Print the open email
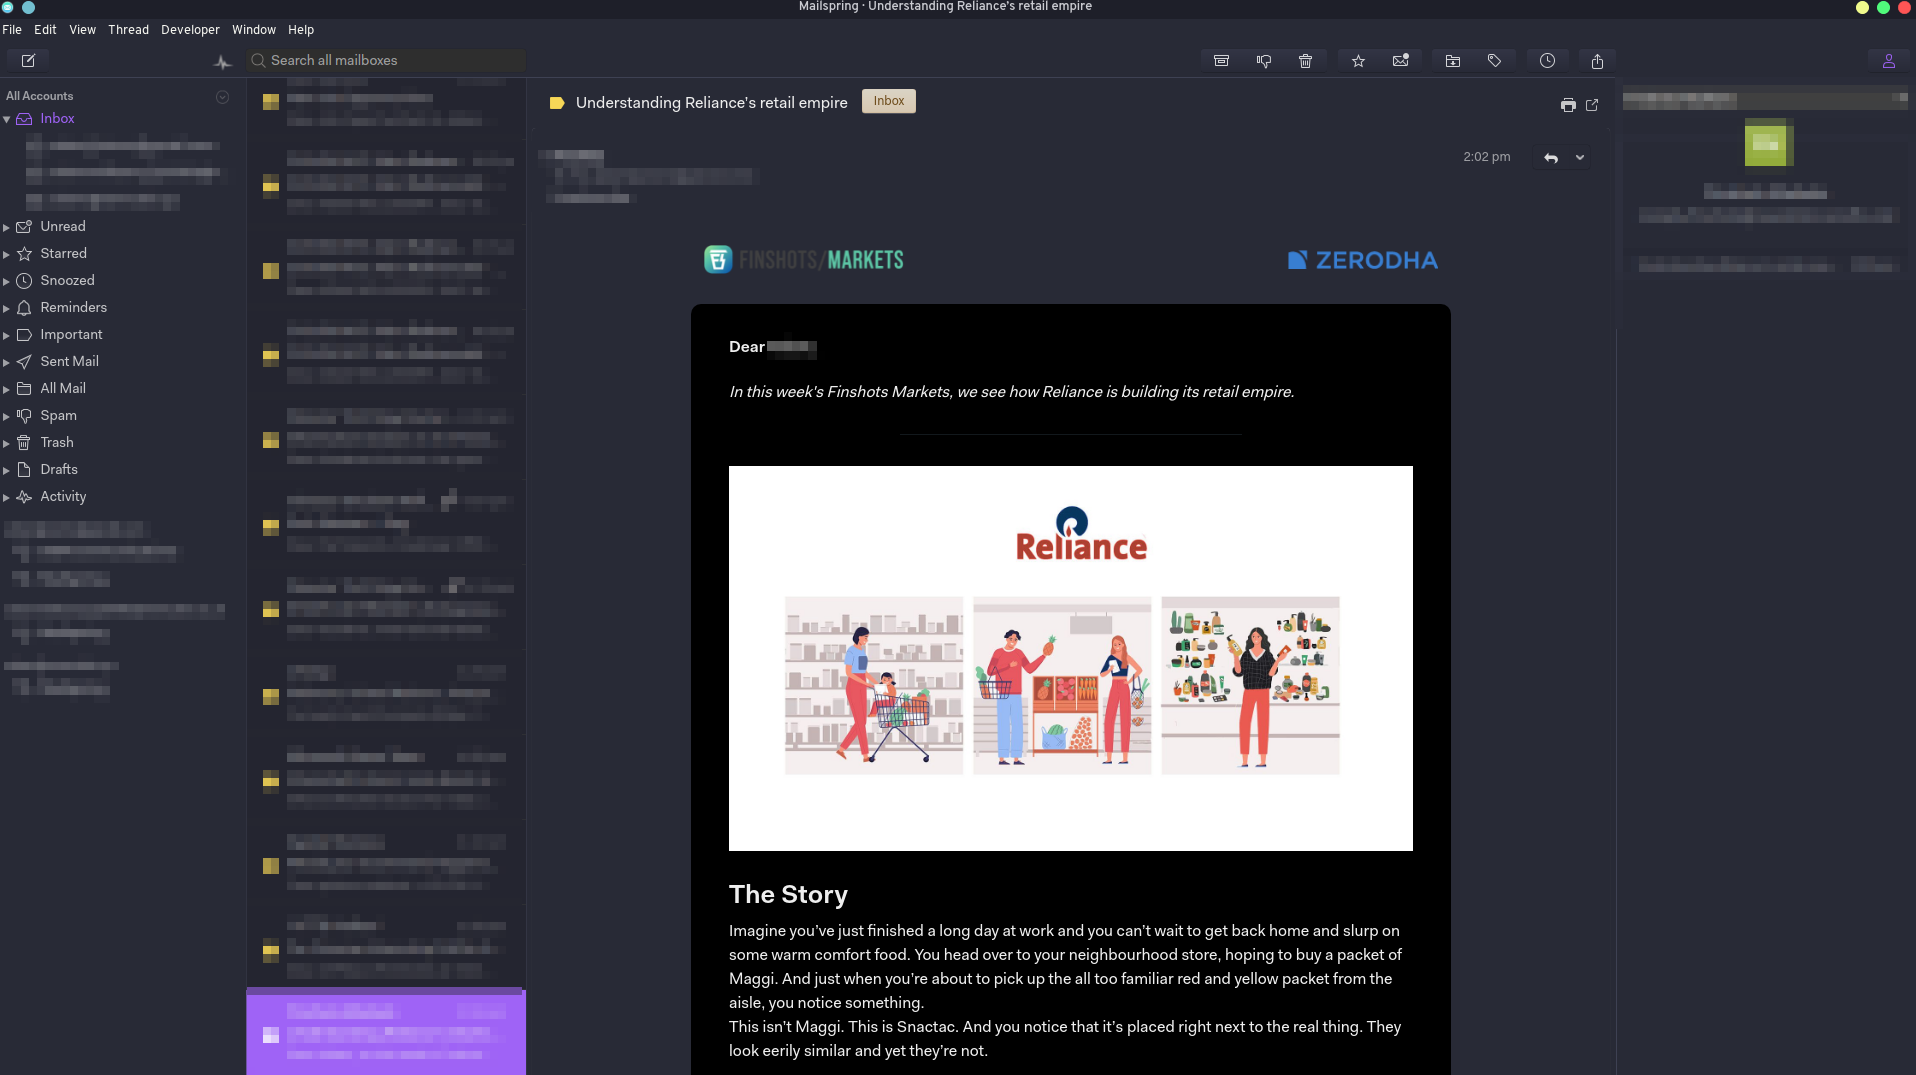This screenshot has width=1916, height=1075. (x=1567, y=105)
